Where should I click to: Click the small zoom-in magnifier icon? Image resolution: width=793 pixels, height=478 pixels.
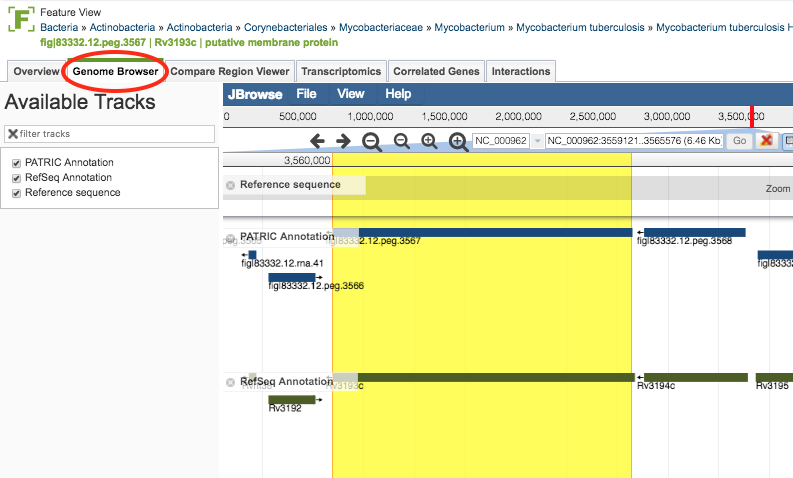pos(429,141)
